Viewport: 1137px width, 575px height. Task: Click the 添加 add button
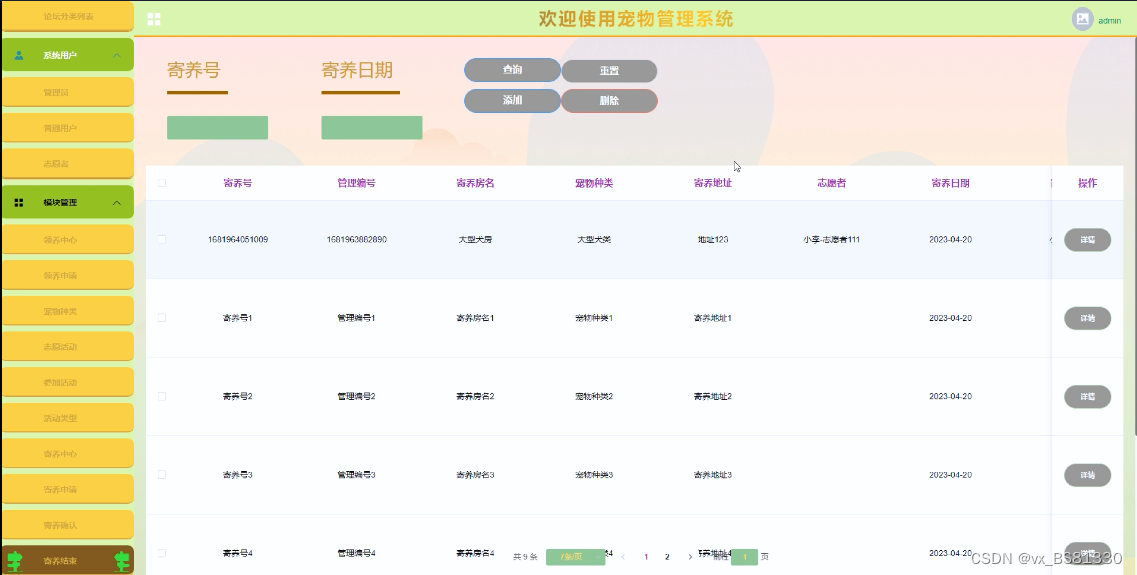pyautogui.click(x=512, y=100)
